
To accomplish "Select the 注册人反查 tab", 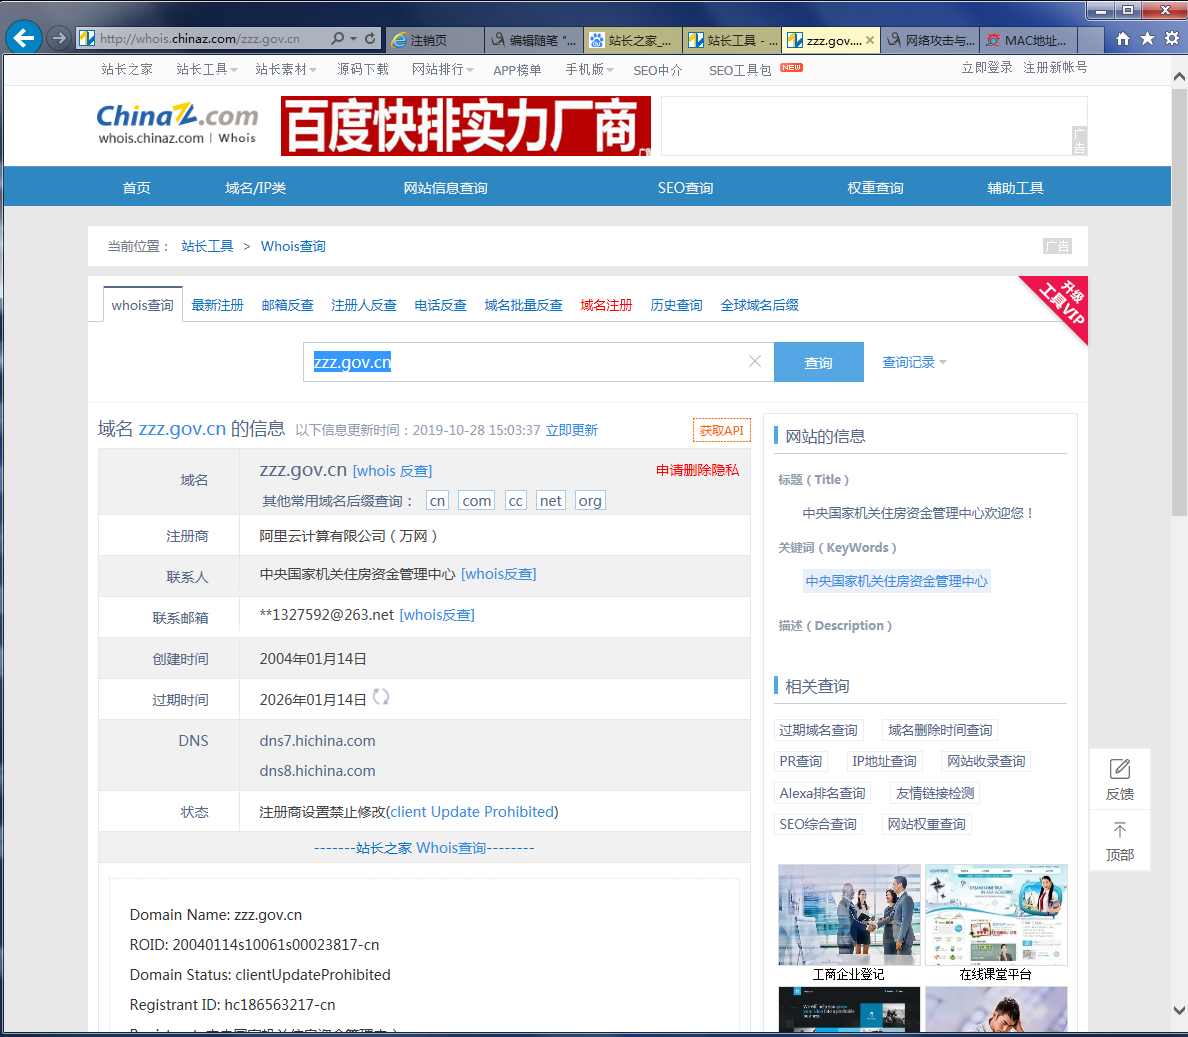I will tap(364, 305).
